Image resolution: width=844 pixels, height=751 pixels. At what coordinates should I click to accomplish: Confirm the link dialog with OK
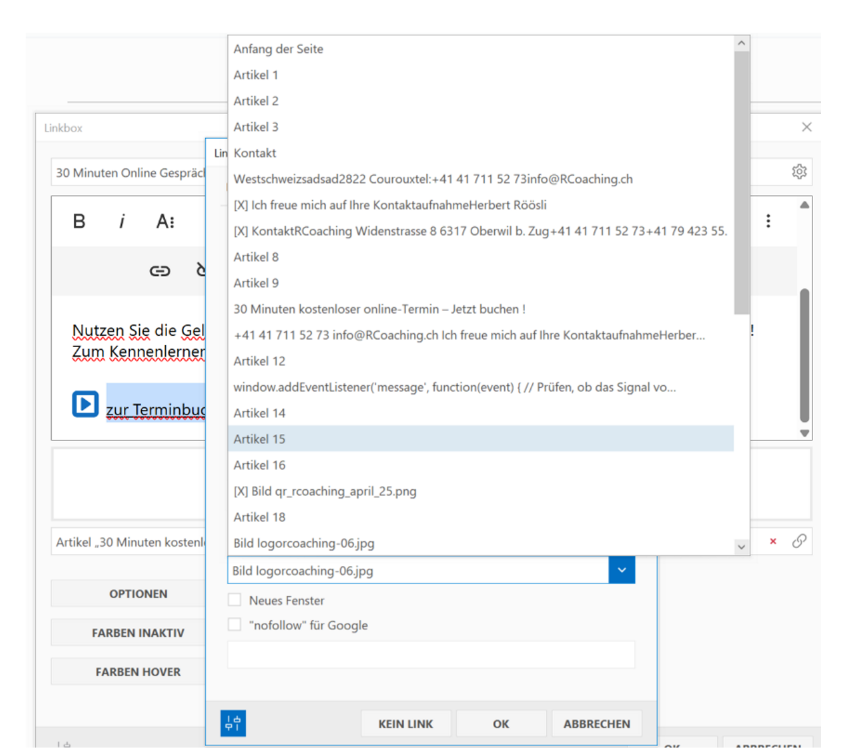point(501,724)
